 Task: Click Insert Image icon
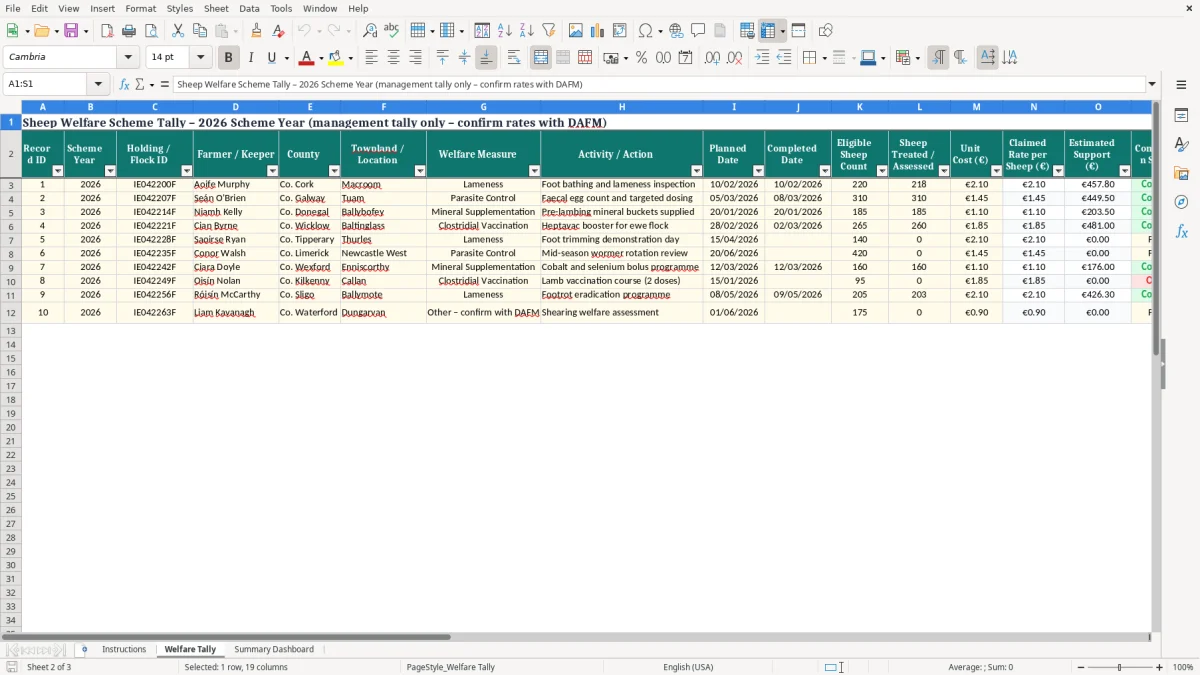tap(576, 31)
